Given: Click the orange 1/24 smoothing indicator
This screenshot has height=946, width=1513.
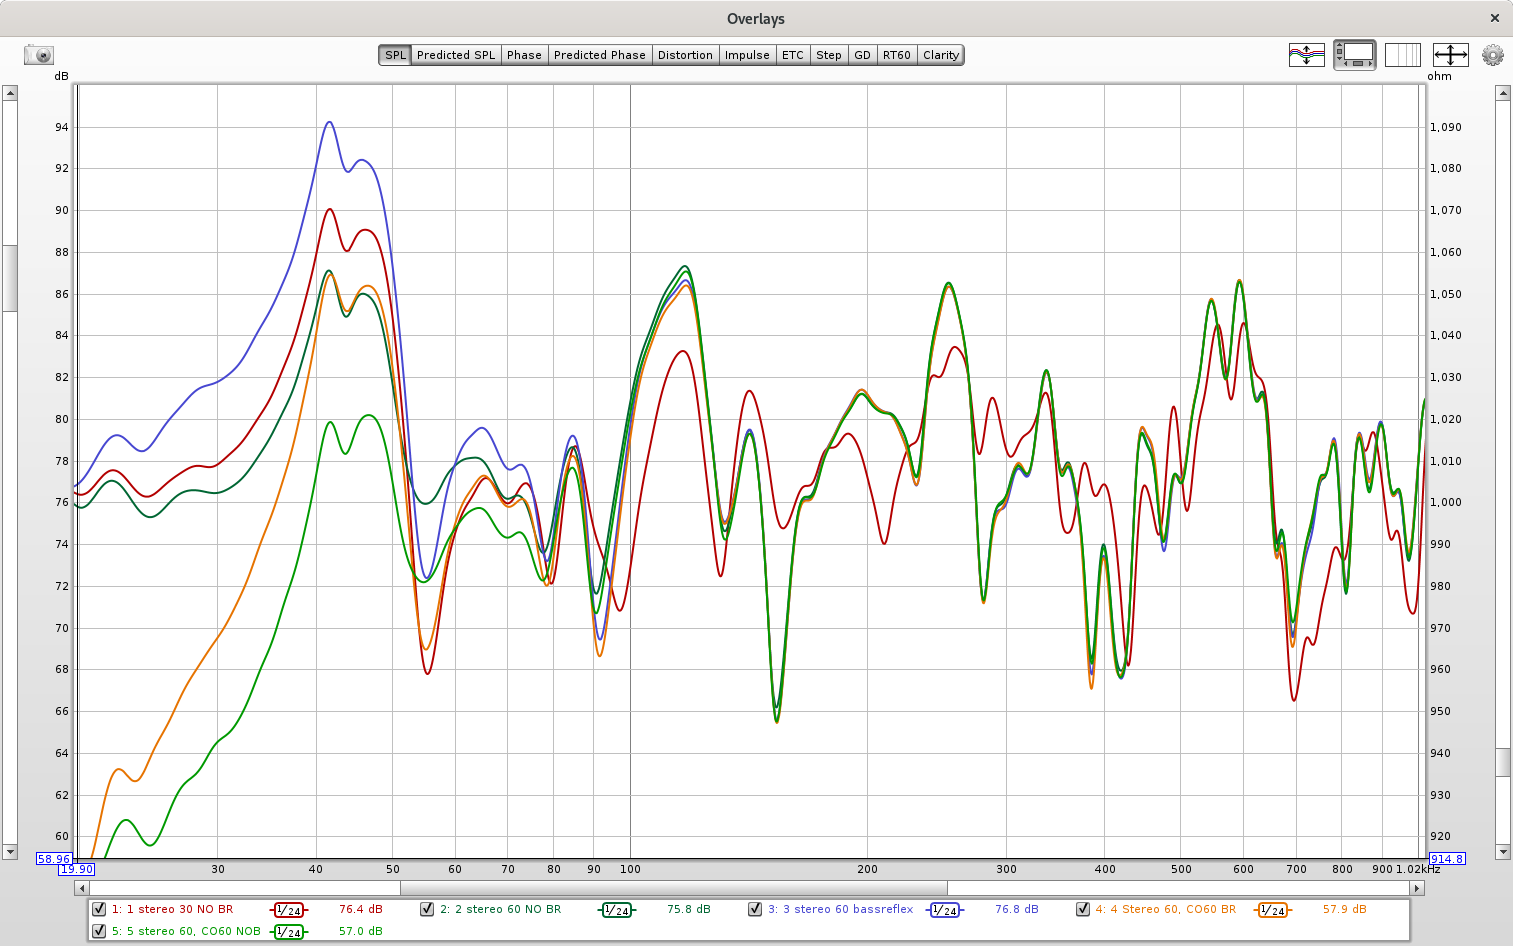Looking at the screenshot, I should (1273, 910).
